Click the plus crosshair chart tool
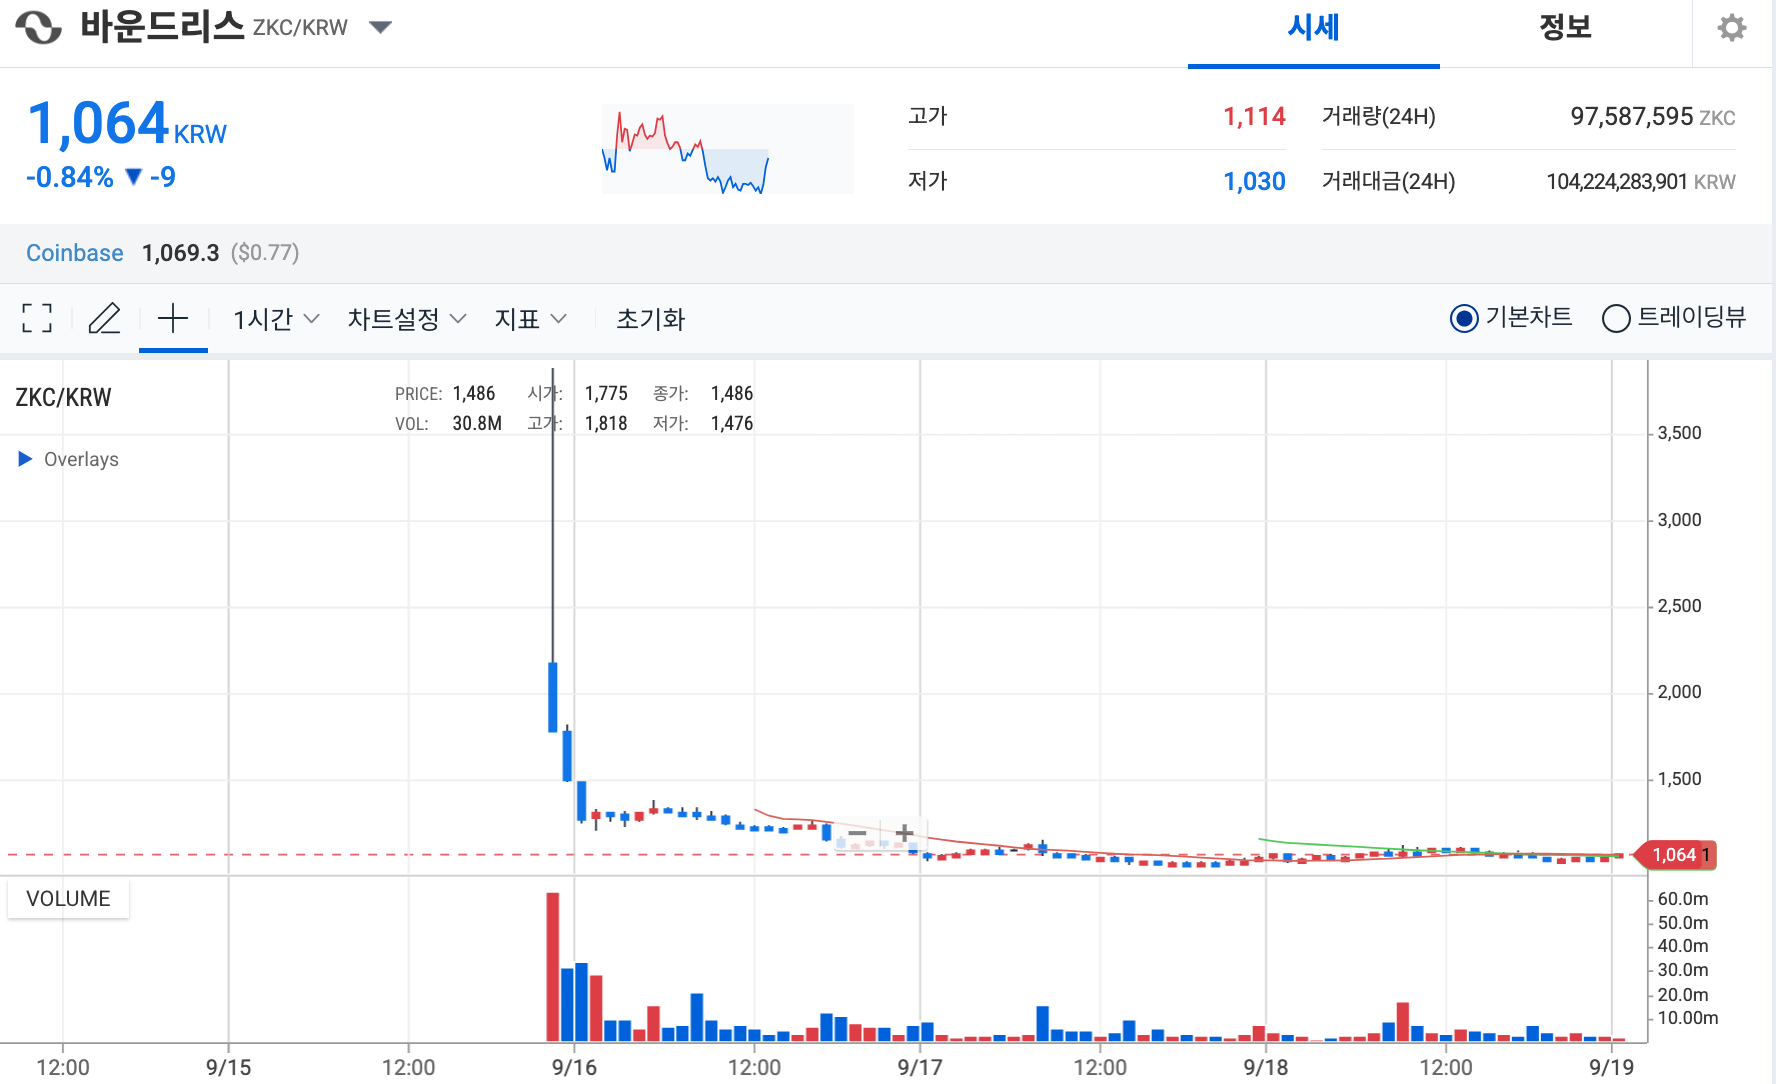This screenshot has height=1084, width=1776. pyautogui.click(x=172, y=318)
